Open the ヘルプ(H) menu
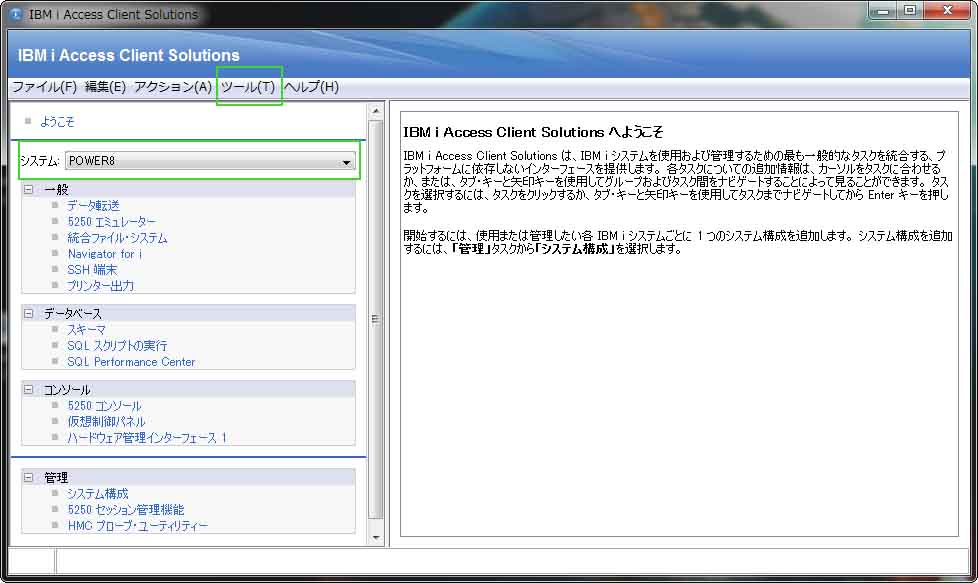Viewport: 978px width, 583px height. click(x=311, y=87)
